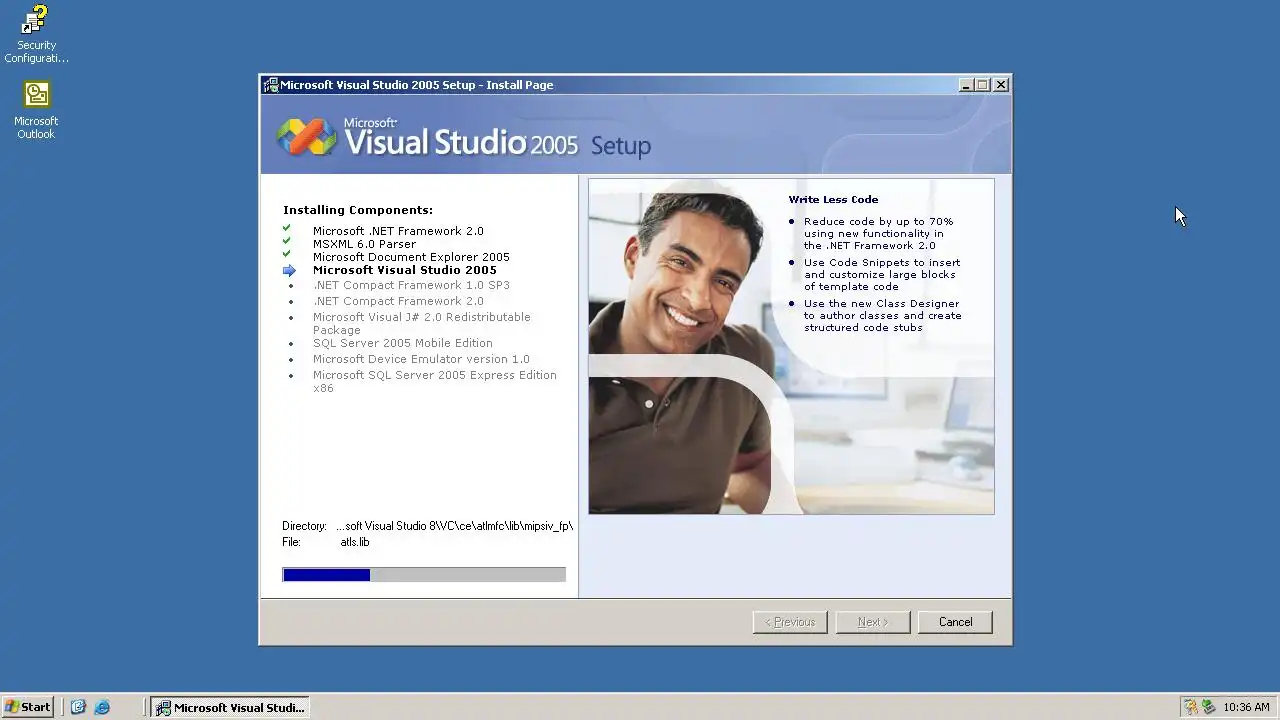Select 'Microsoft Document Explorer 2005' item
1280x720 pixels.
(x=411, y=257)
